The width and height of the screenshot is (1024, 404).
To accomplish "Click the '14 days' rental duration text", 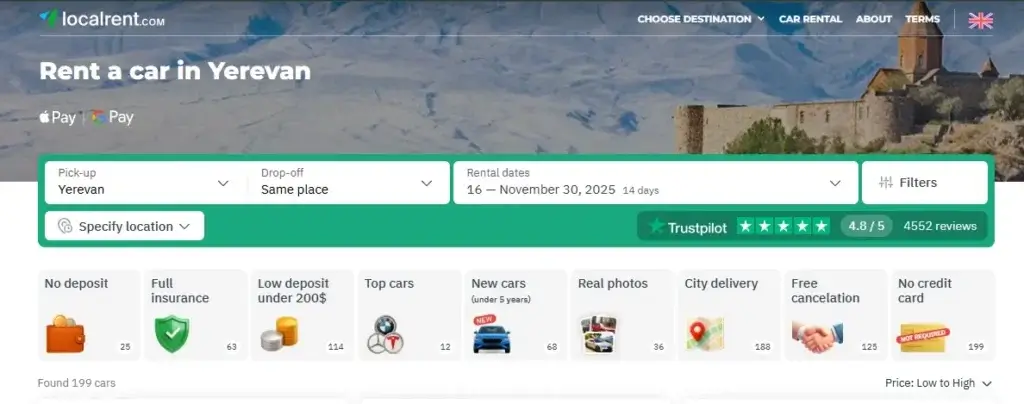I will point(641,191).
